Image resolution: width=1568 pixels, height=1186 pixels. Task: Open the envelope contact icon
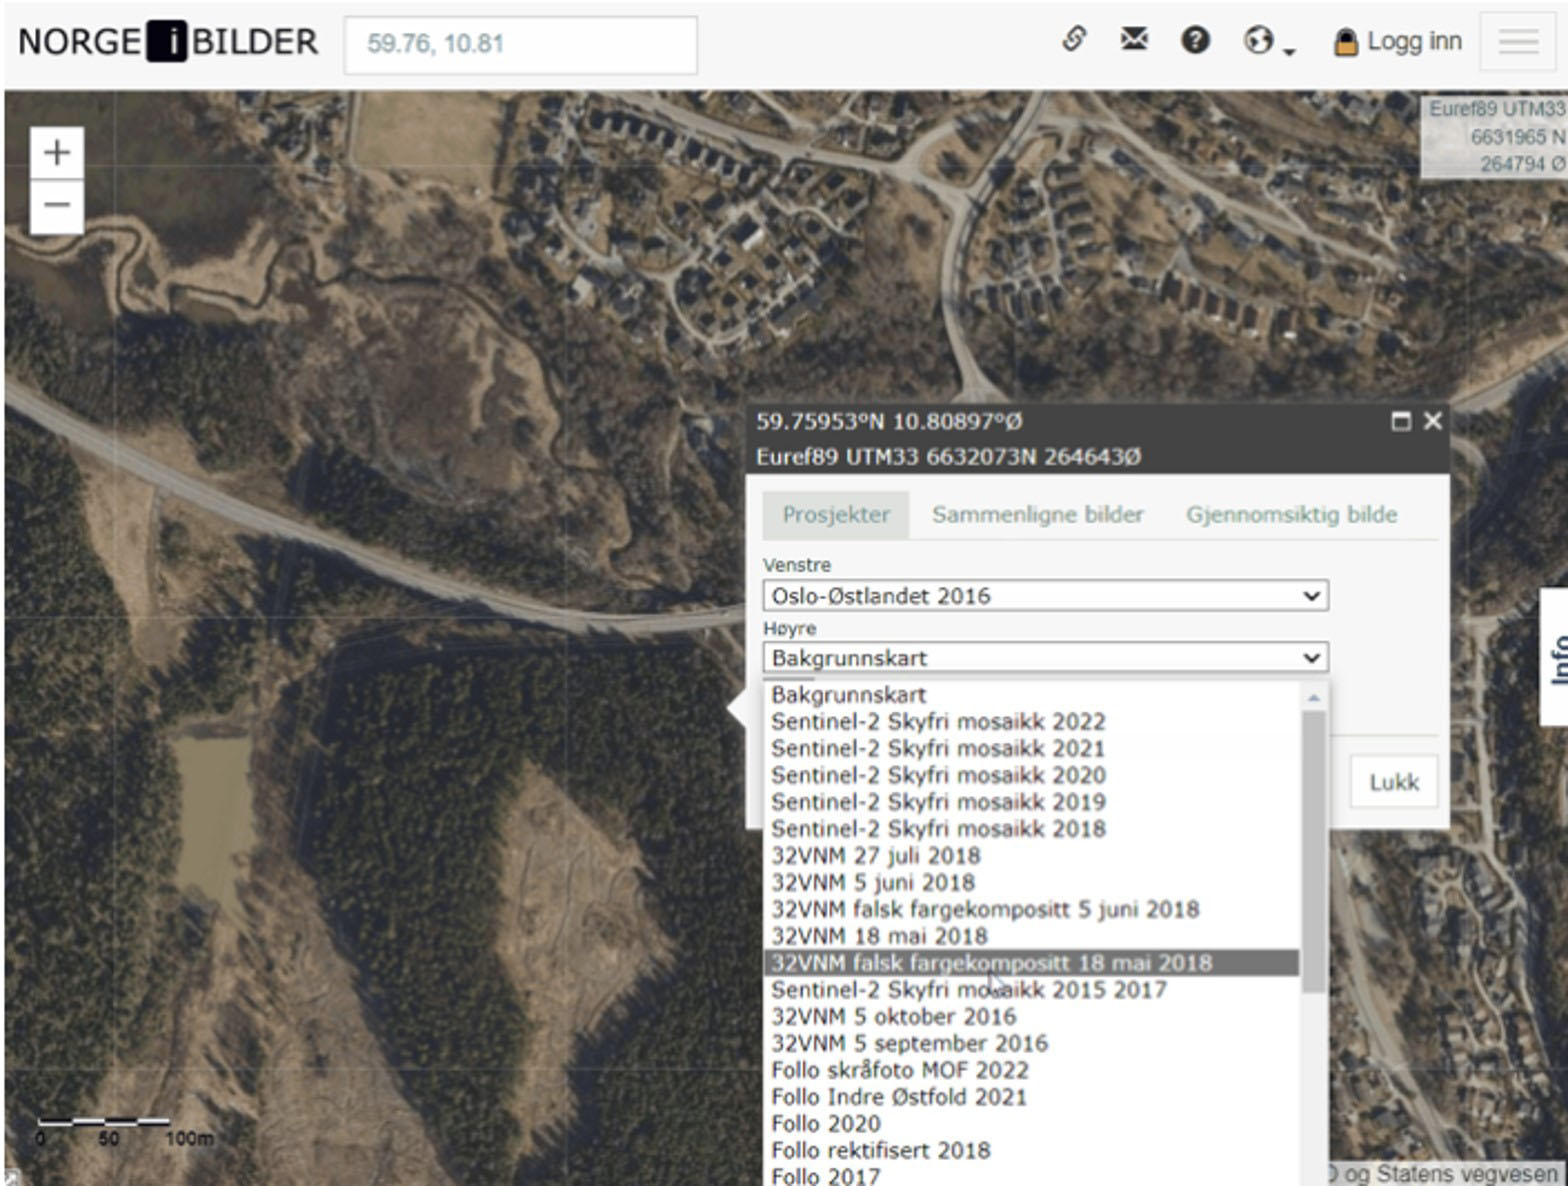(x=1134, y=40)
